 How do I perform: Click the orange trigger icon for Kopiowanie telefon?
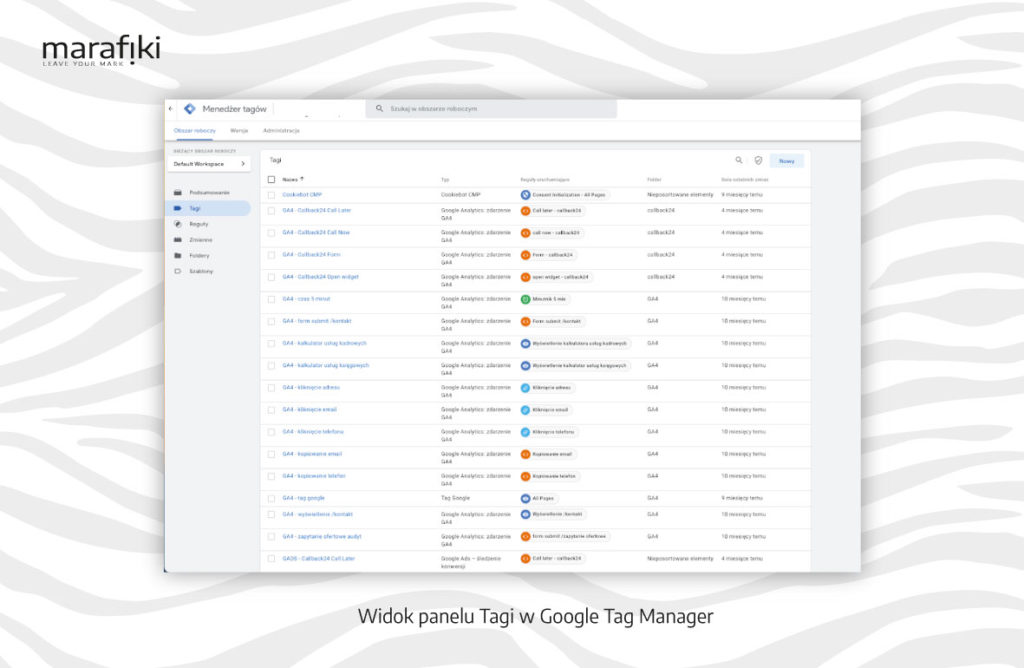pos(525,476)
